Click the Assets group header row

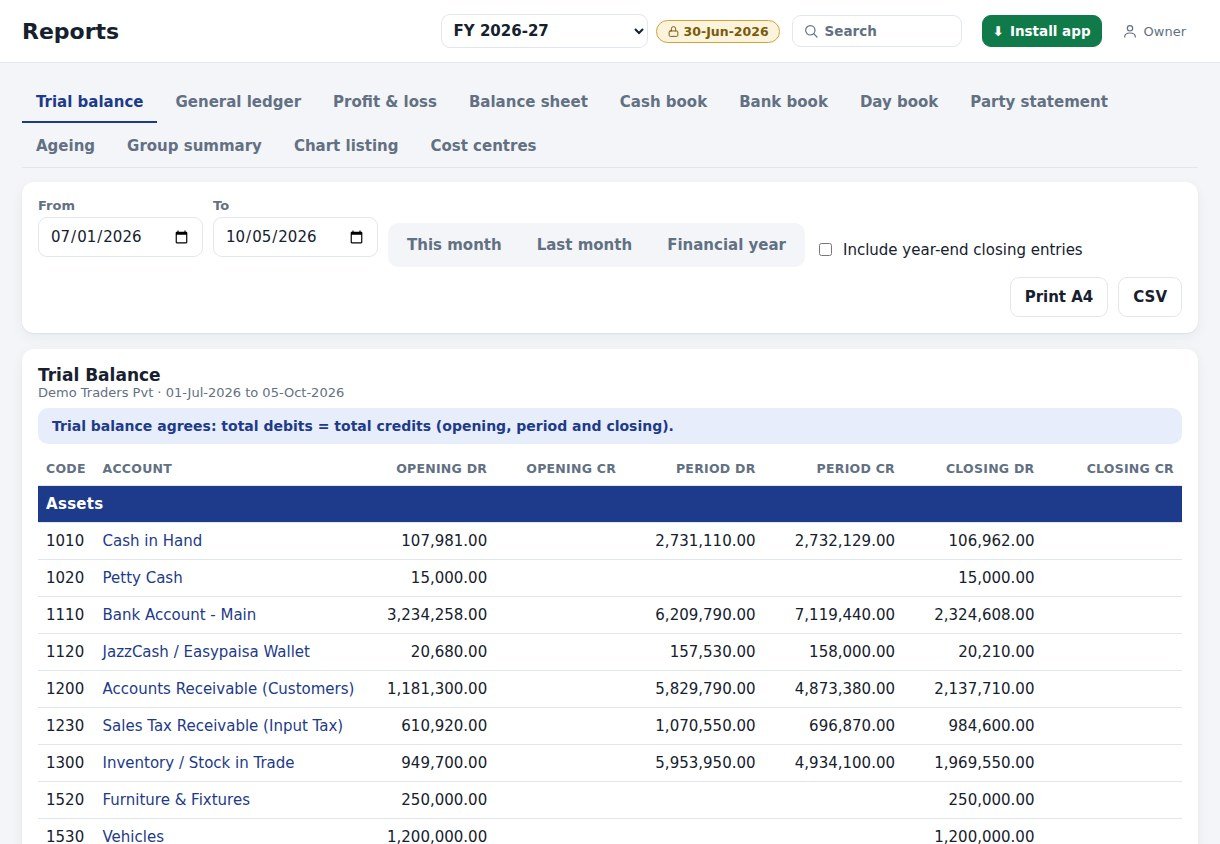point(610,504)
